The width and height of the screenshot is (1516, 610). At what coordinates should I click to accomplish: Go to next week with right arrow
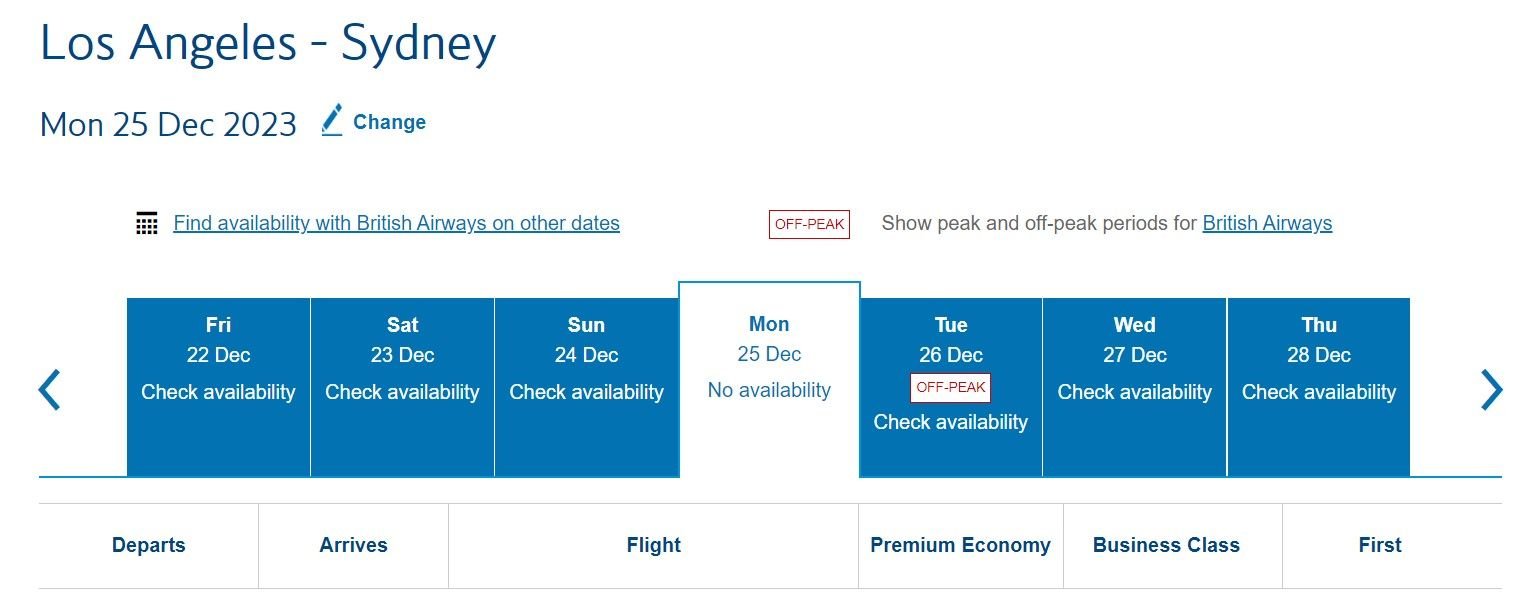point(1491,390)
